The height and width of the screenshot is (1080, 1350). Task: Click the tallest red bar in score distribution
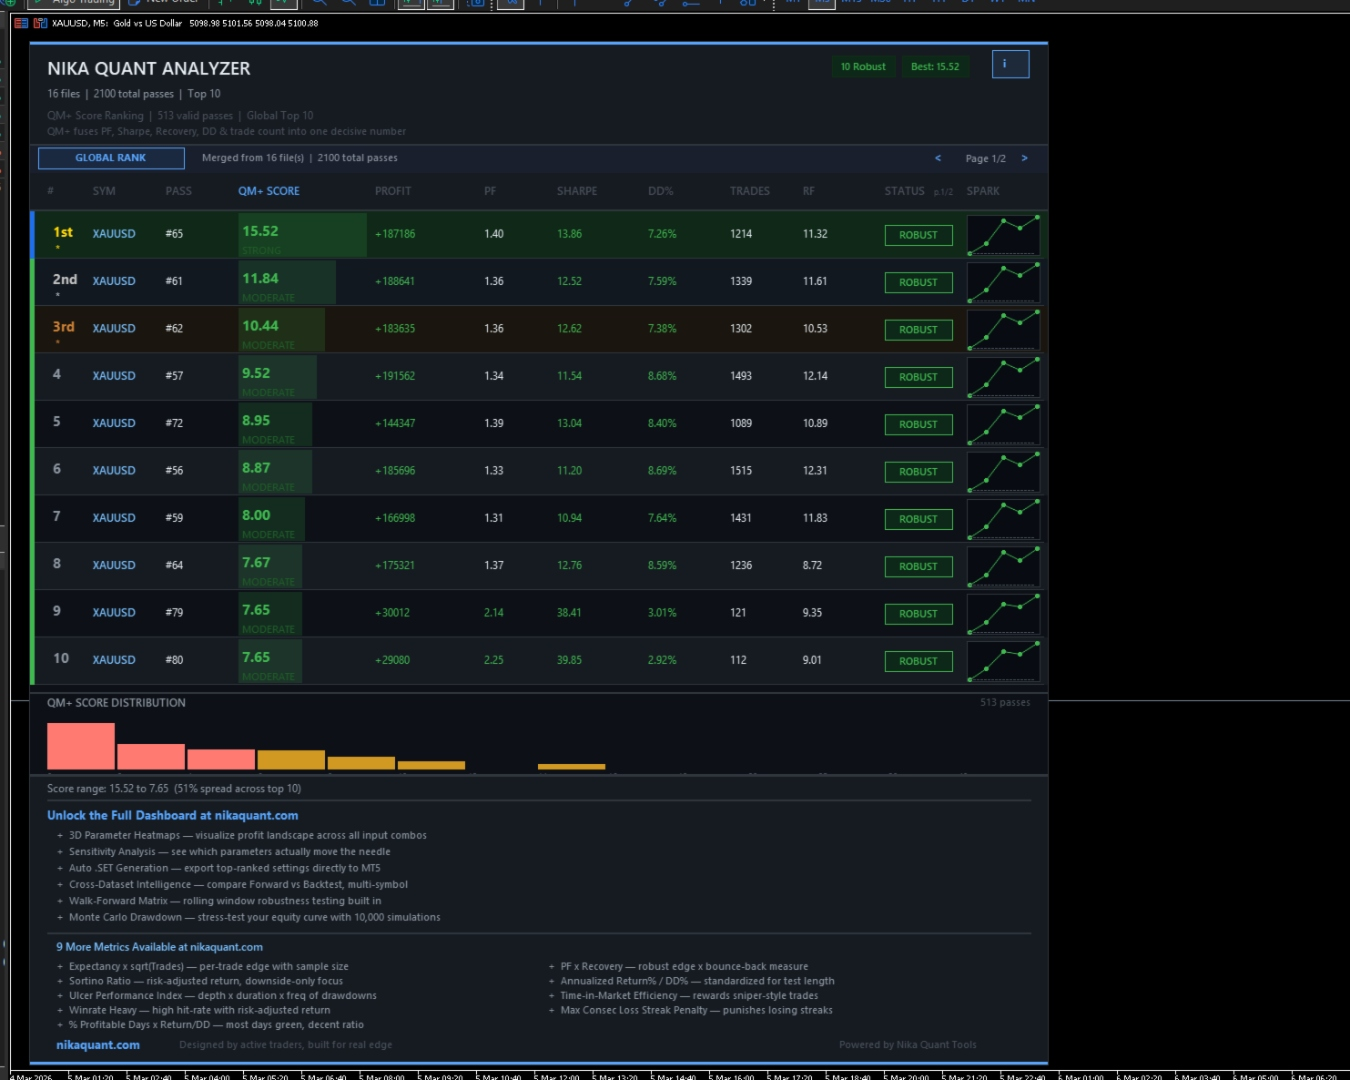point(81,746)
